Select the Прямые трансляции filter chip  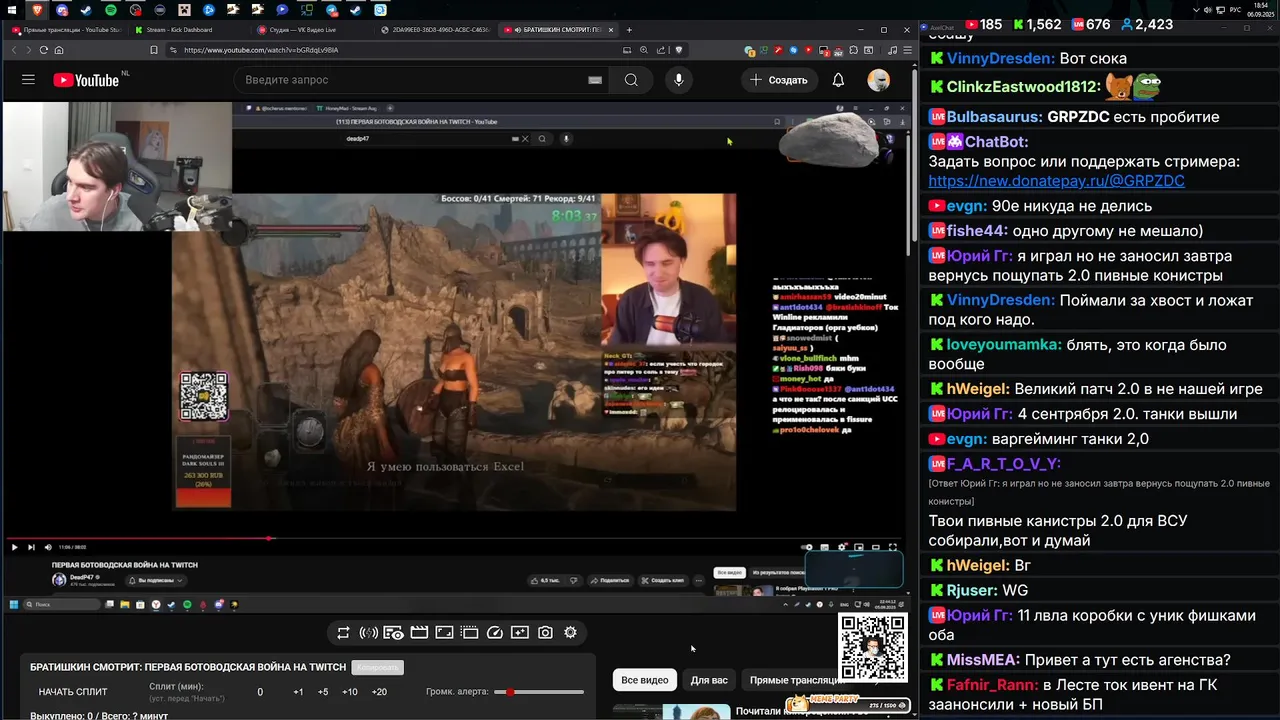tap(795, 680)
